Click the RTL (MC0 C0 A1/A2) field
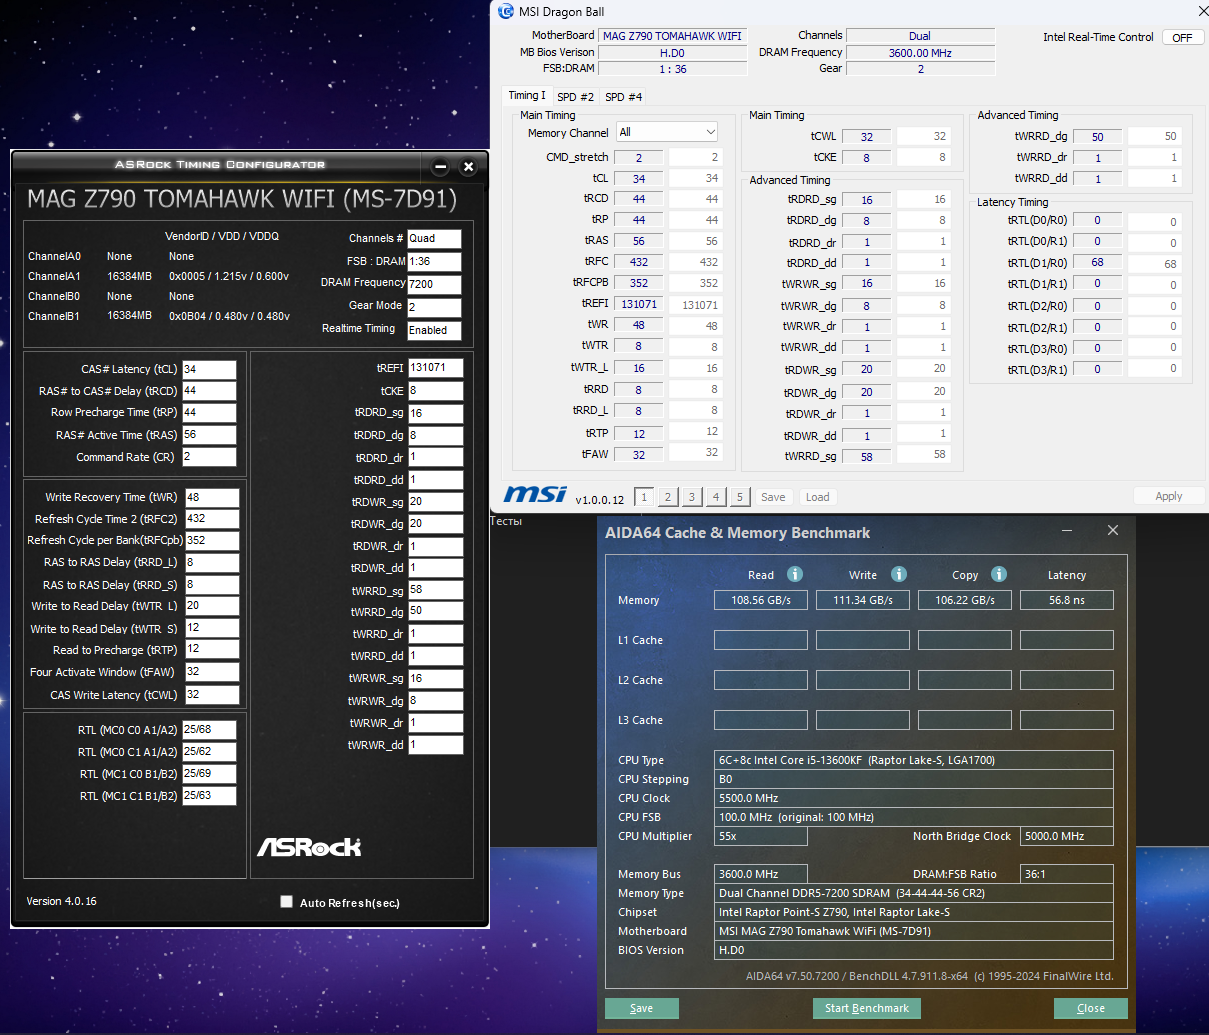This screenshot has width=1209, height=1035. (x=209, y=730)
